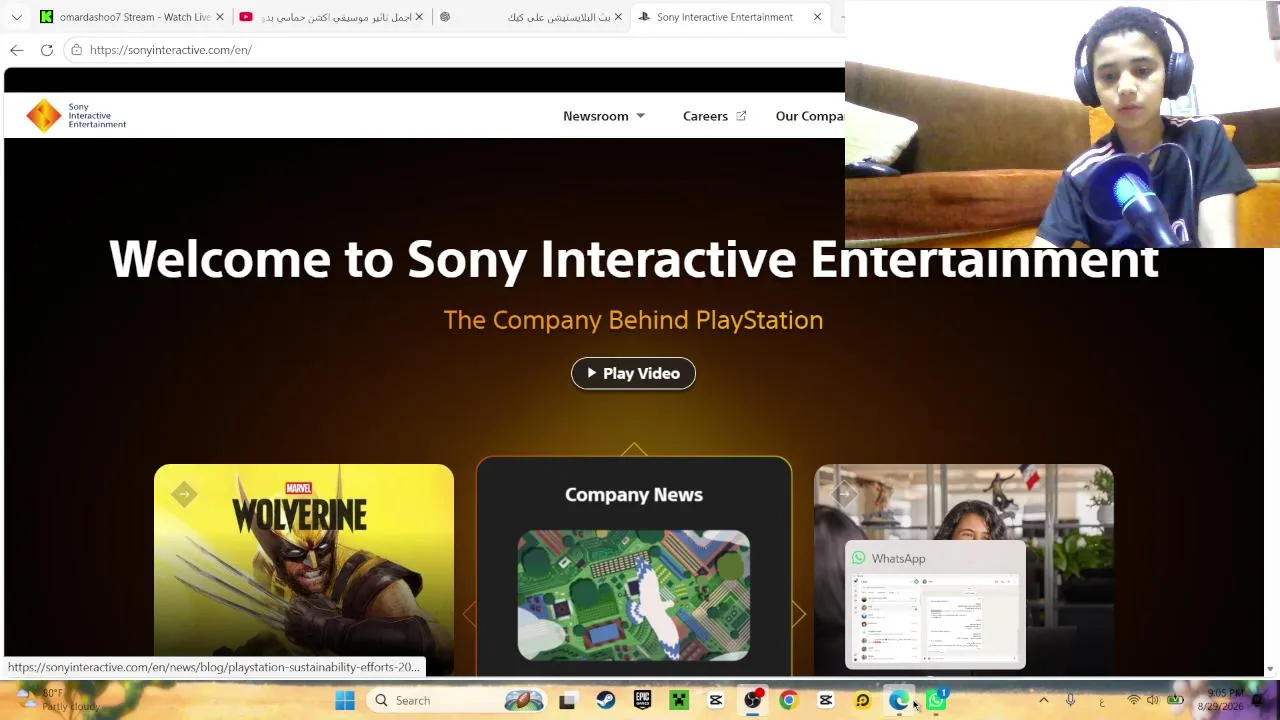The image size is (1280, 720).
Task: Switch the keyboard input language indicator
Action: [1102, 701]
